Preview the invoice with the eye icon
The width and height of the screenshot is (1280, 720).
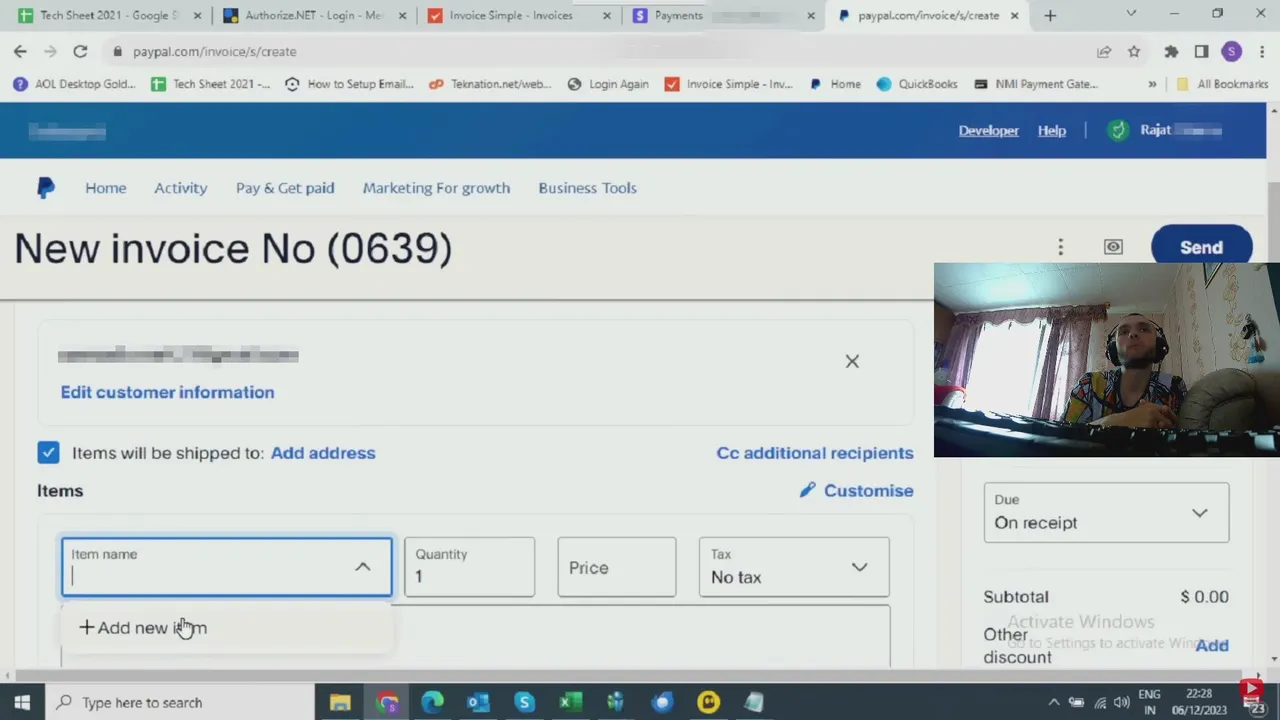[1113, 247]
